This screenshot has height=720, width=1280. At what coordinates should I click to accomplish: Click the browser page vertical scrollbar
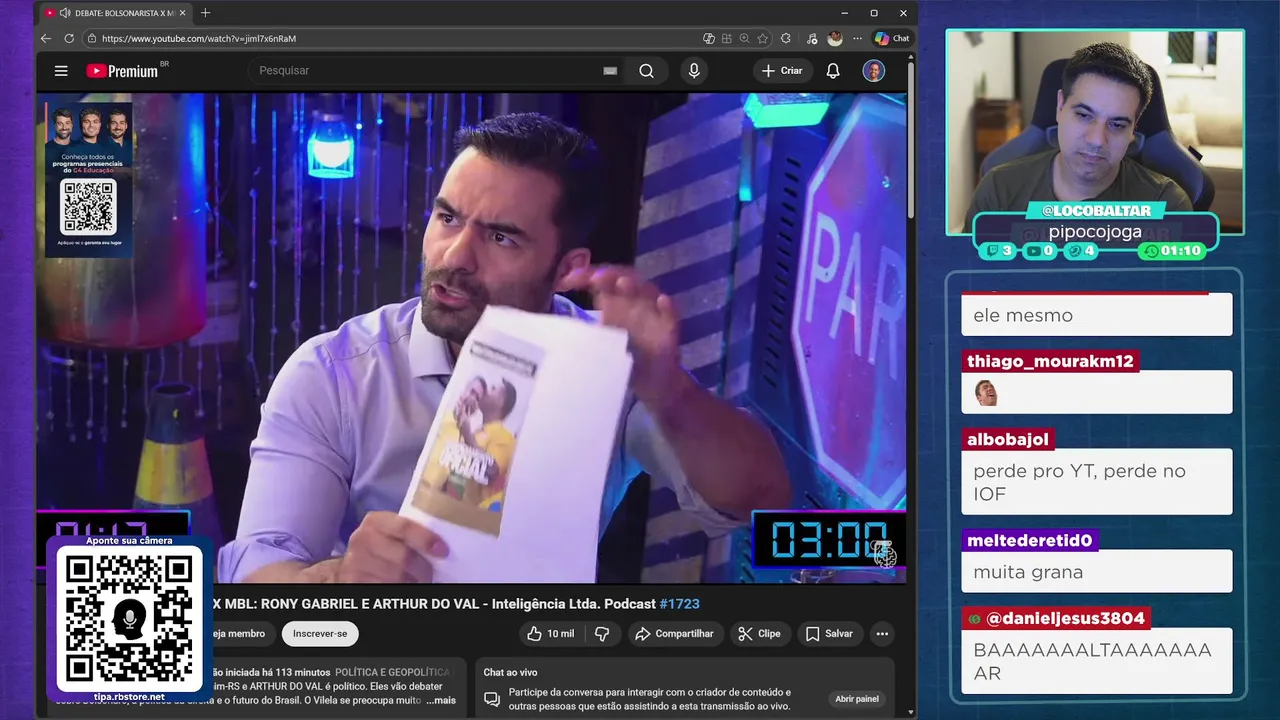point(911,140)
